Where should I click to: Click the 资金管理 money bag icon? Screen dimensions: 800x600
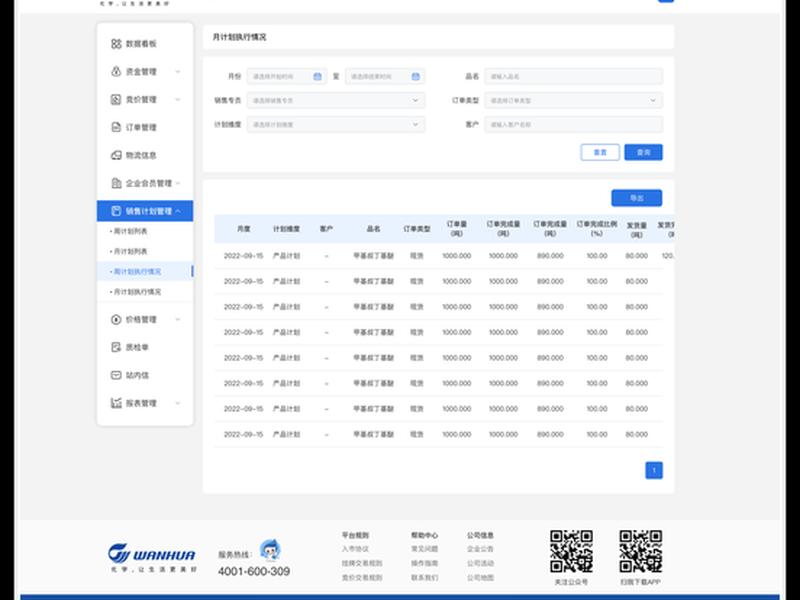pyautogui.click(x=116, y=71)
